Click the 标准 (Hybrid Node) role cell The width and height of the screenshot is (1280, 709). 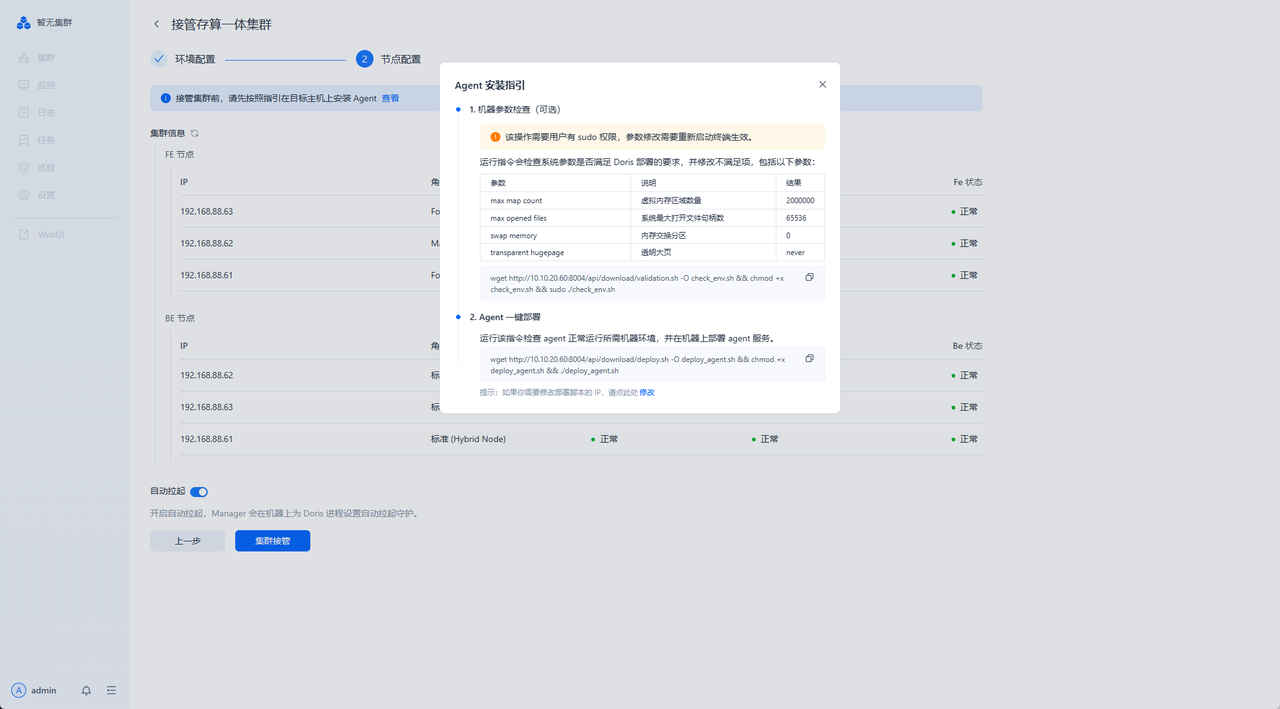pos(470,439)
